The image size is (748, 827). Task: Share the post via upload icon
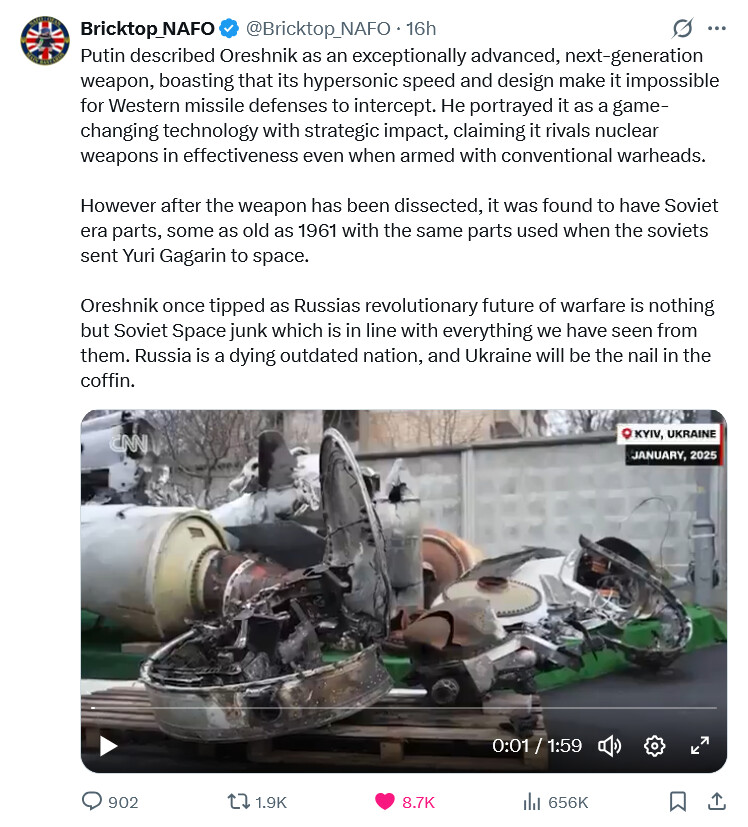point(716,802)
